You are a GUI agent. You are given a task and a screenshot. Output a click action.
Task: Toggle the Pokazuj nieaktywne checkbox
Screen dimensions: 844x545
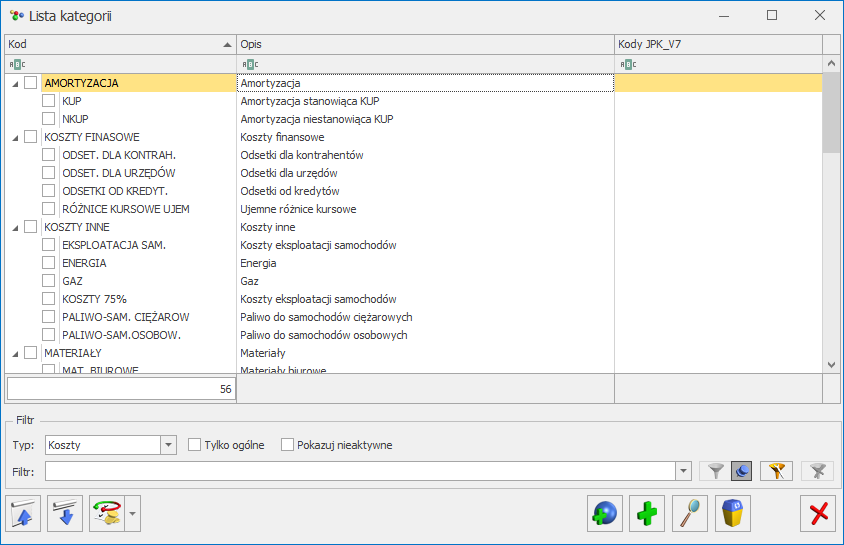click(288, 445)
